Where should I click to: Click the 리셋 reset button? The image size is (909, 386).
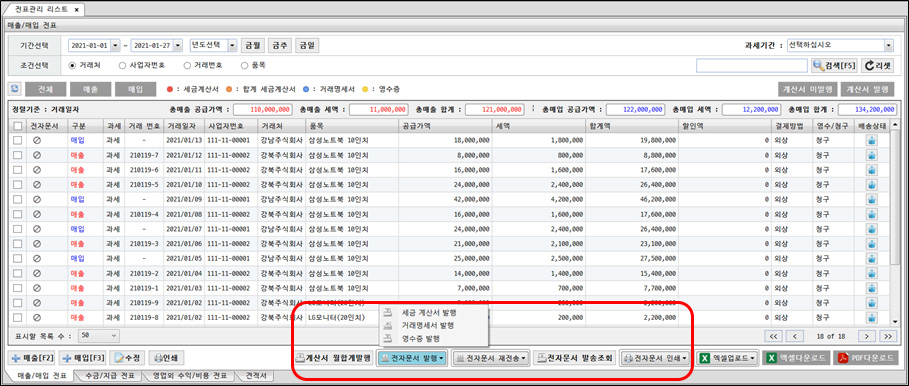tap(878, 65)
